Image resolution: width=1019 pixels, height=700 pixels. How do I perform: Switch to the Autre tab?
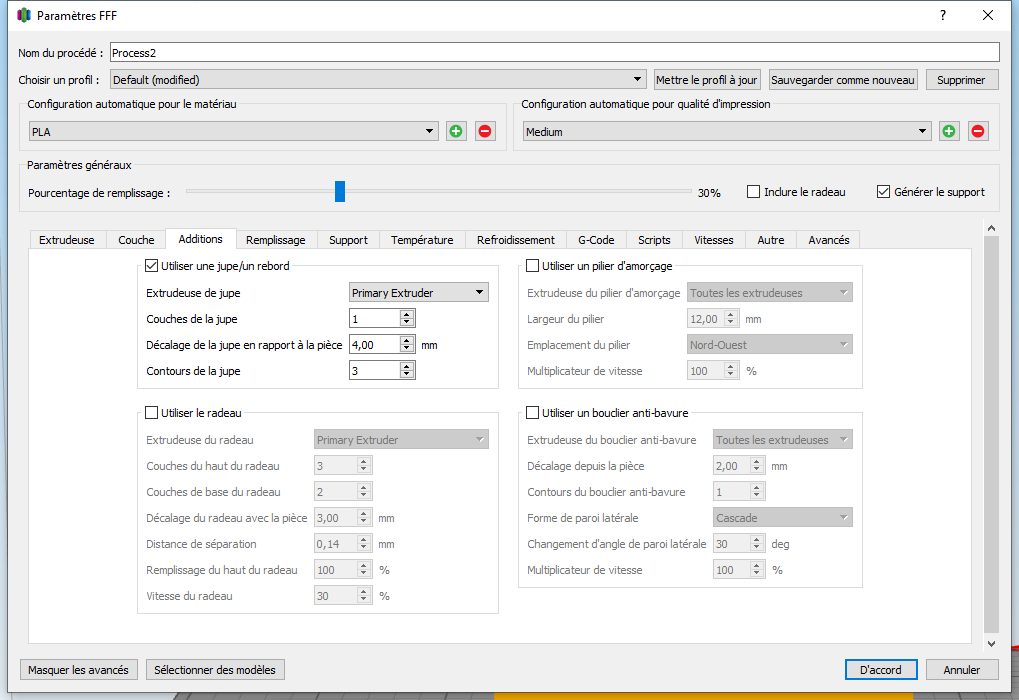[x=771, y=240]
